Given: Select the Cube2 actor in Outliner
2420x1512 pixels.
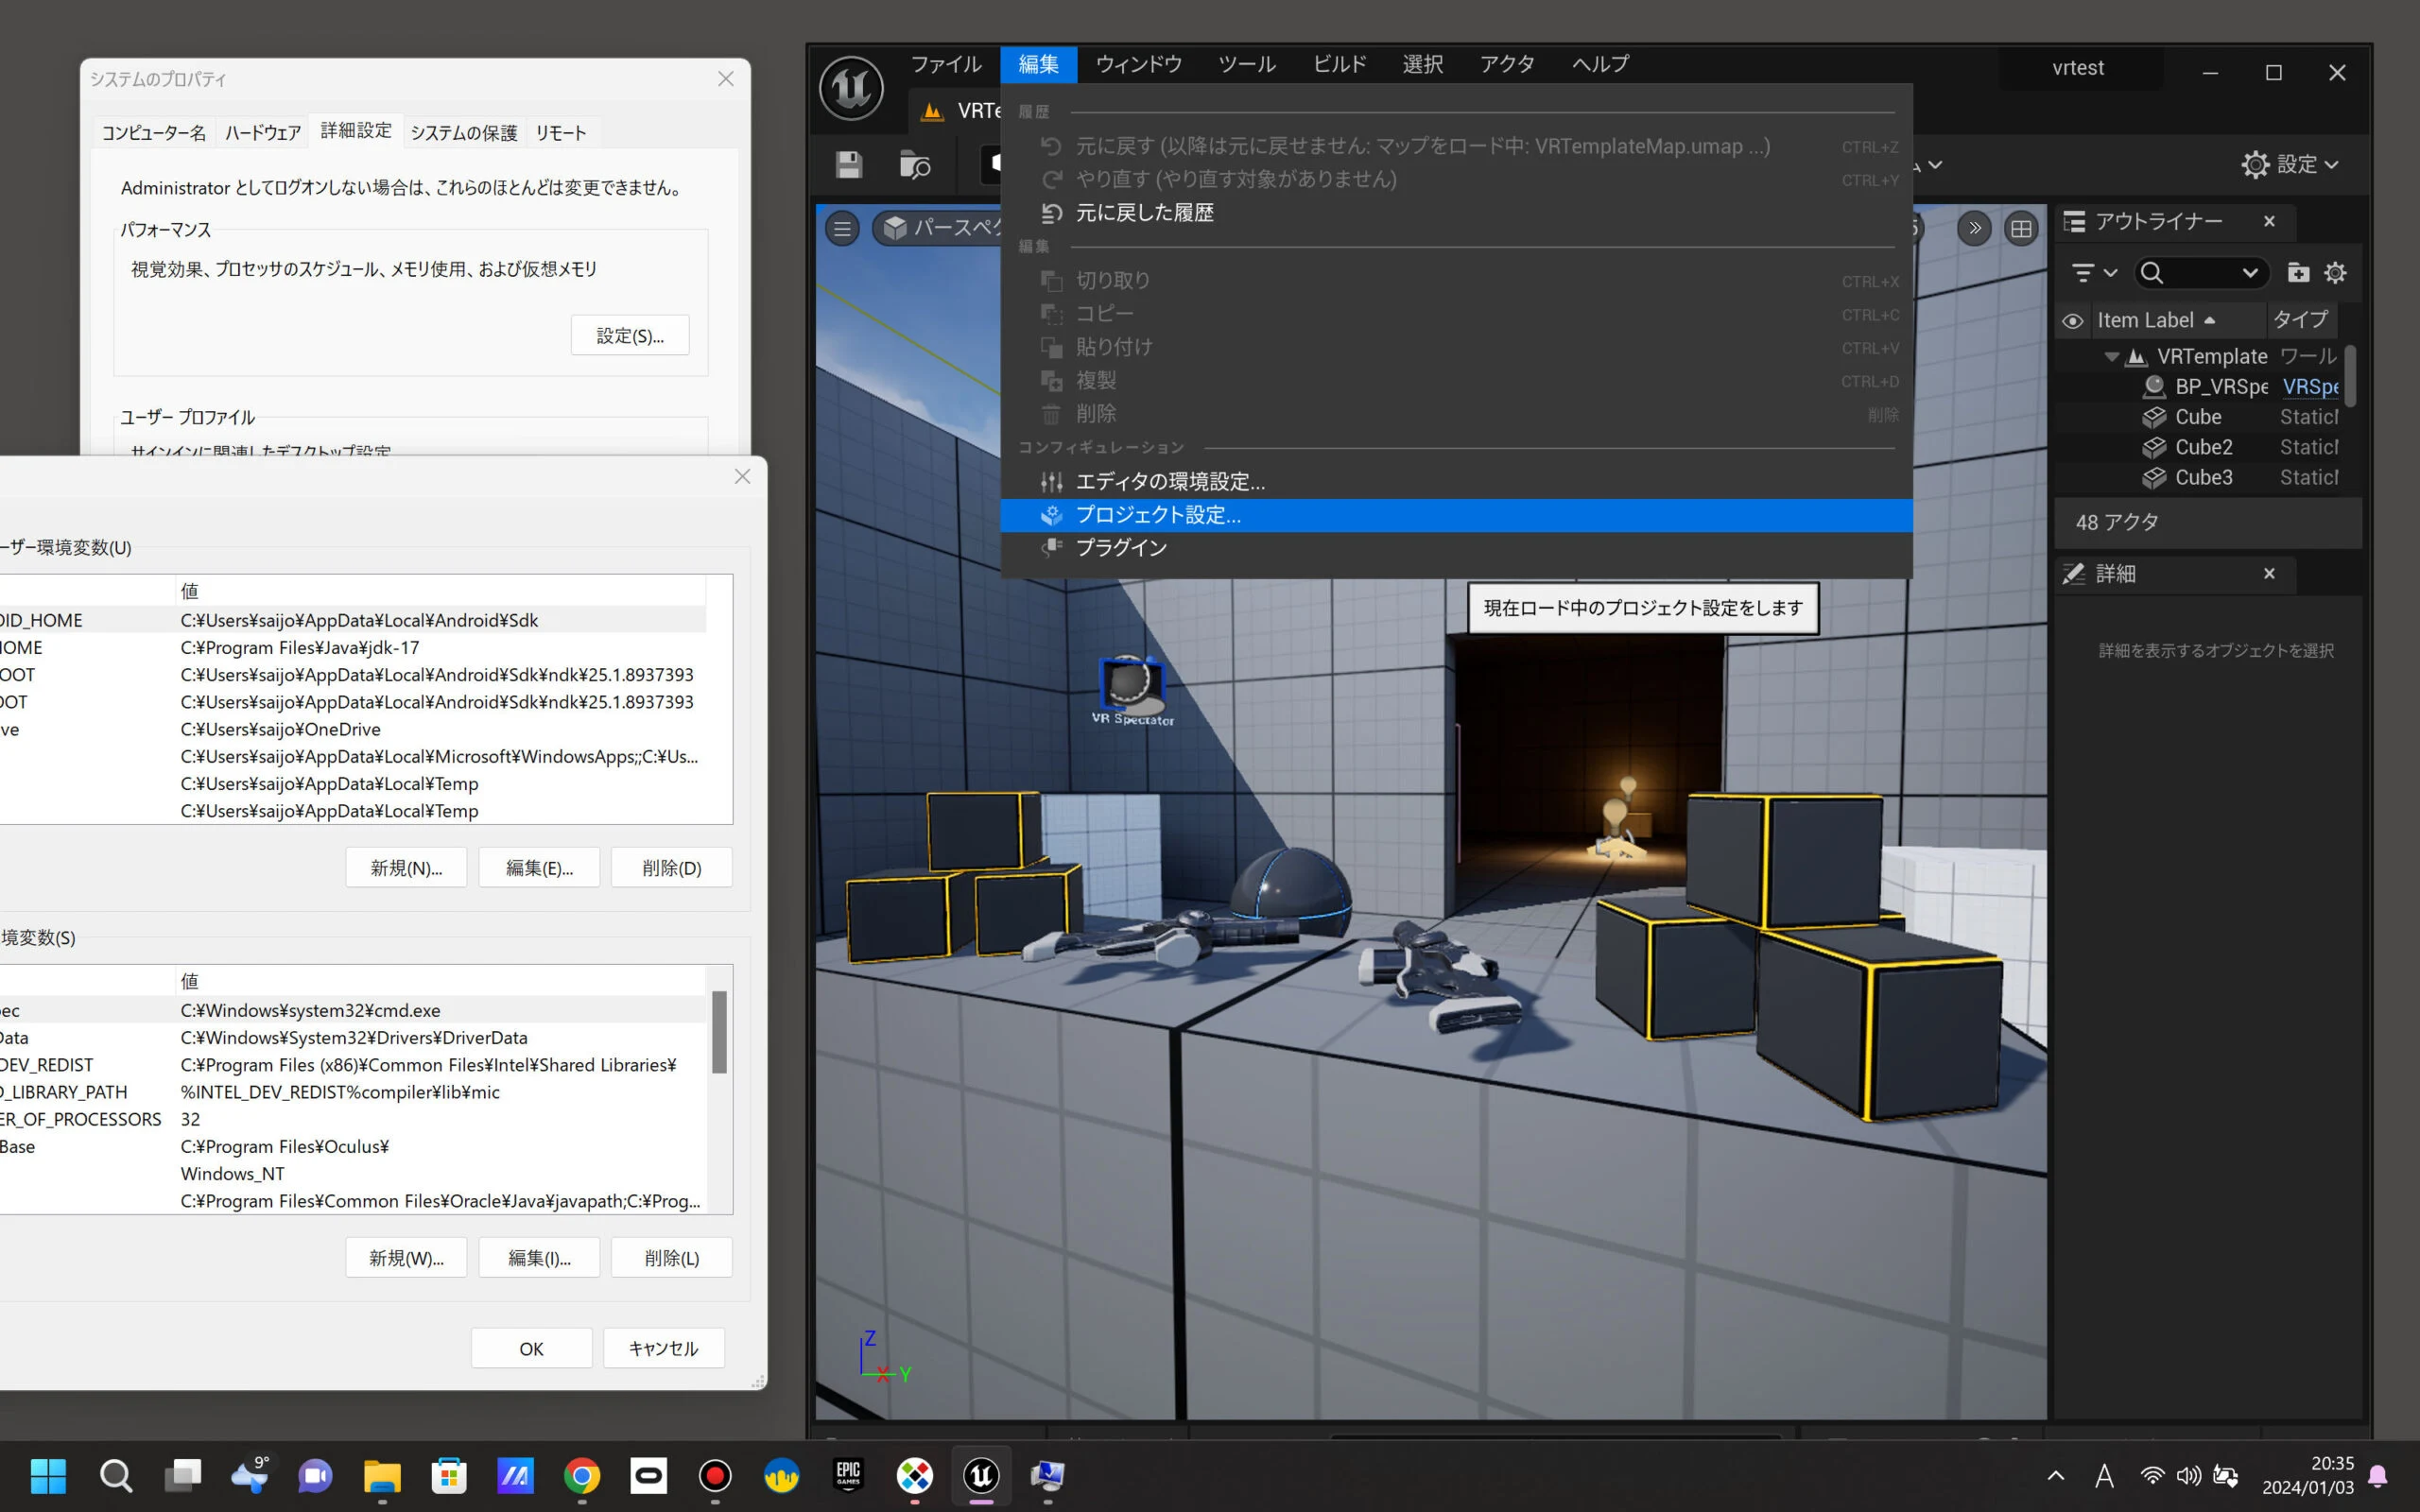Looking at the screenshot, I should coord(2203,447).
